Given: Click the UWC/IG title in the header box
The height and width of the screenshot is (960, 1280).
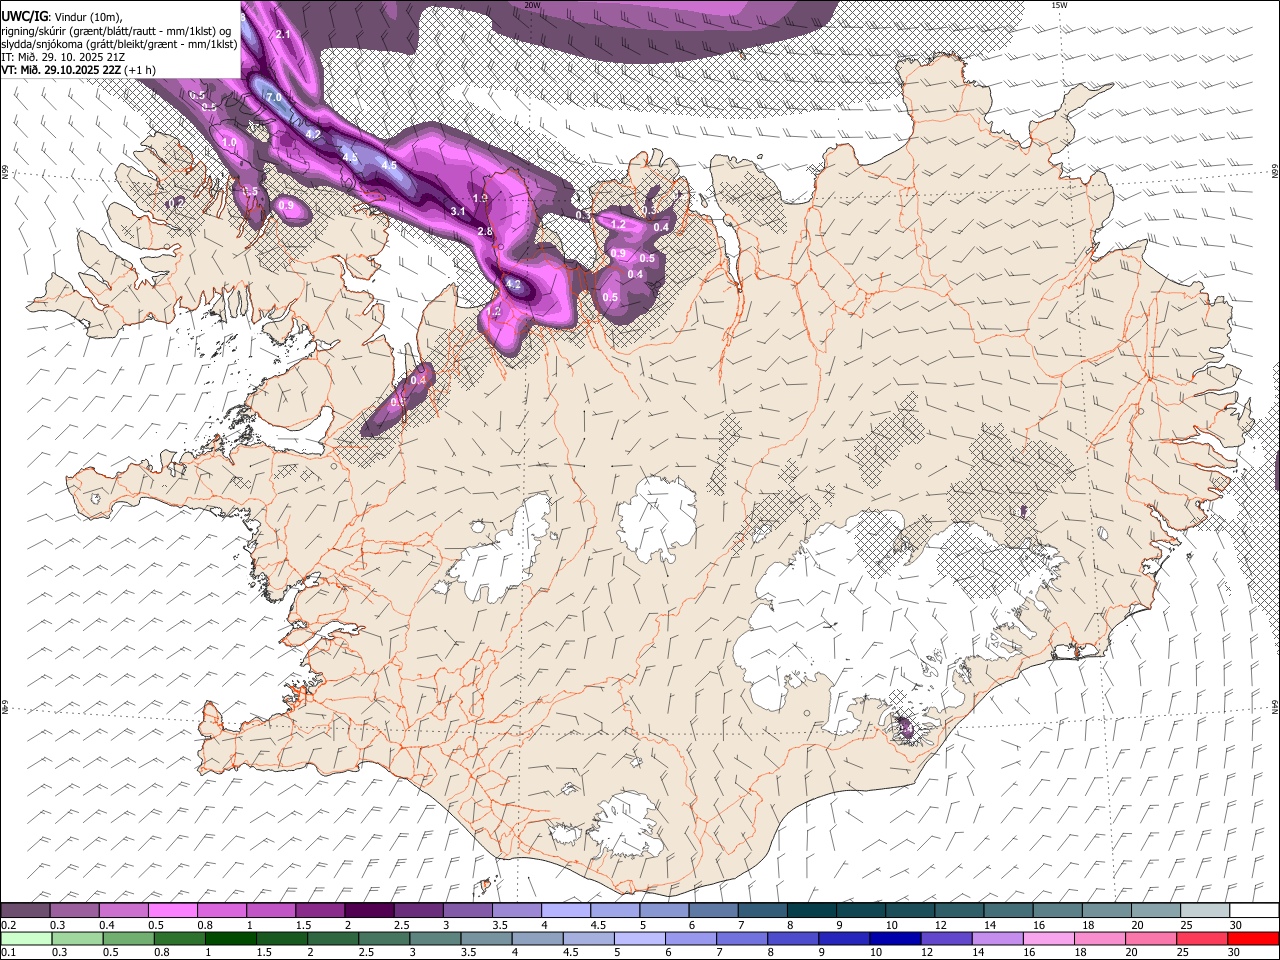Looking at the screenshot, I should pos(23,16).
